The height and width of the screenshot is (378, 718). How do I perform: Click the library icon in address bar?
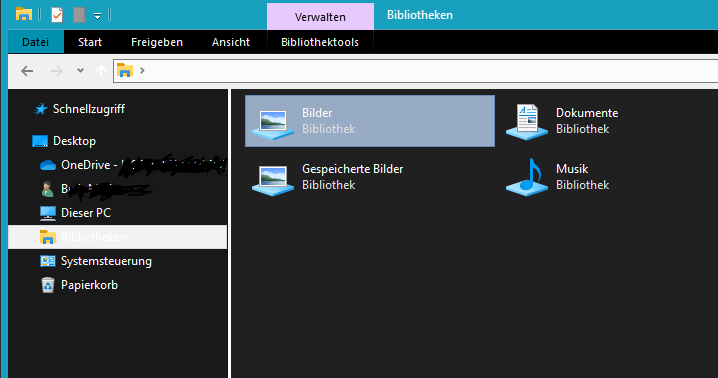pyautogui.click(x=125, y=70)
